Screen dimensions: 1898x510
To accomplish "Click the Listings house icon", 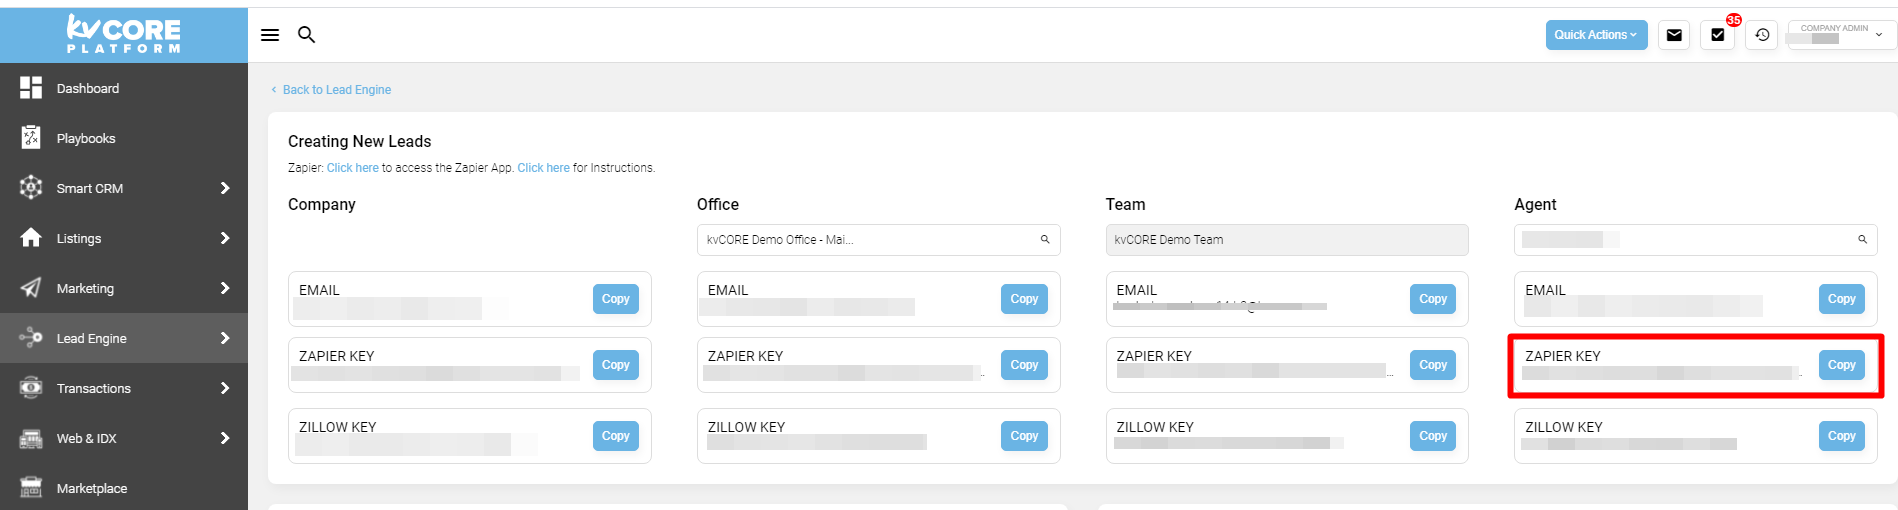I will (x=31, y=238).
